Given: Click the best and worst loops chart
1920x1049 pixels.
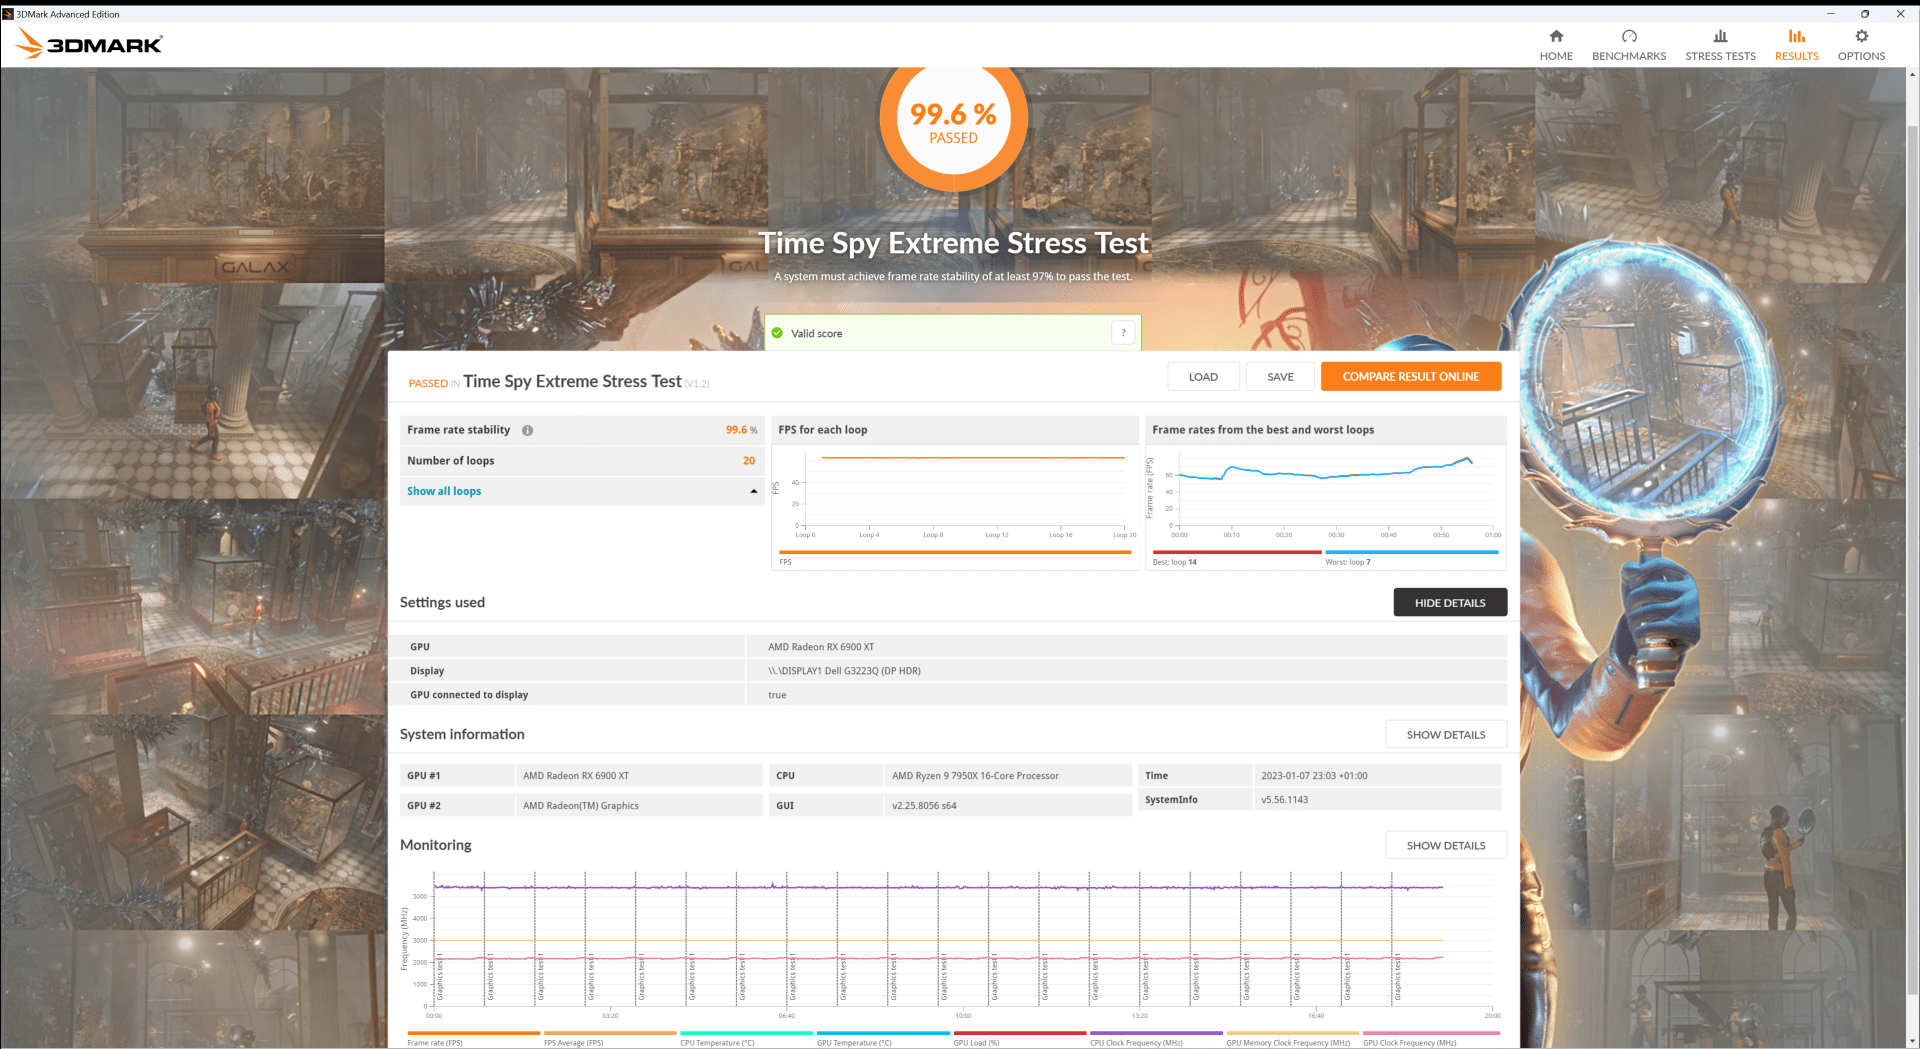Looking at the screenshot, I should 1326,492.
